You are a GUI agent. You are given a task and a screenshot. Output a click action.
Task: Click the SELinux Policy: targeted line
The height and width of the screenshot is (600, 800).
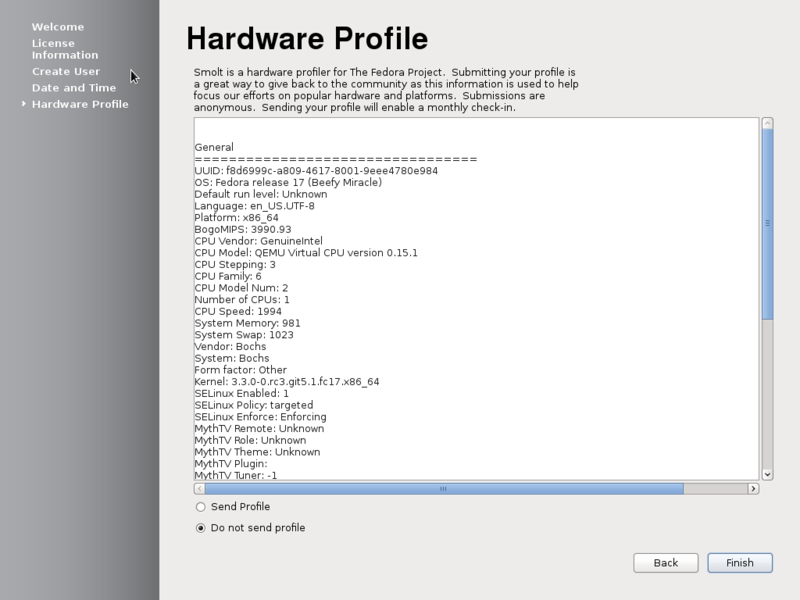(x=254, y=406)
